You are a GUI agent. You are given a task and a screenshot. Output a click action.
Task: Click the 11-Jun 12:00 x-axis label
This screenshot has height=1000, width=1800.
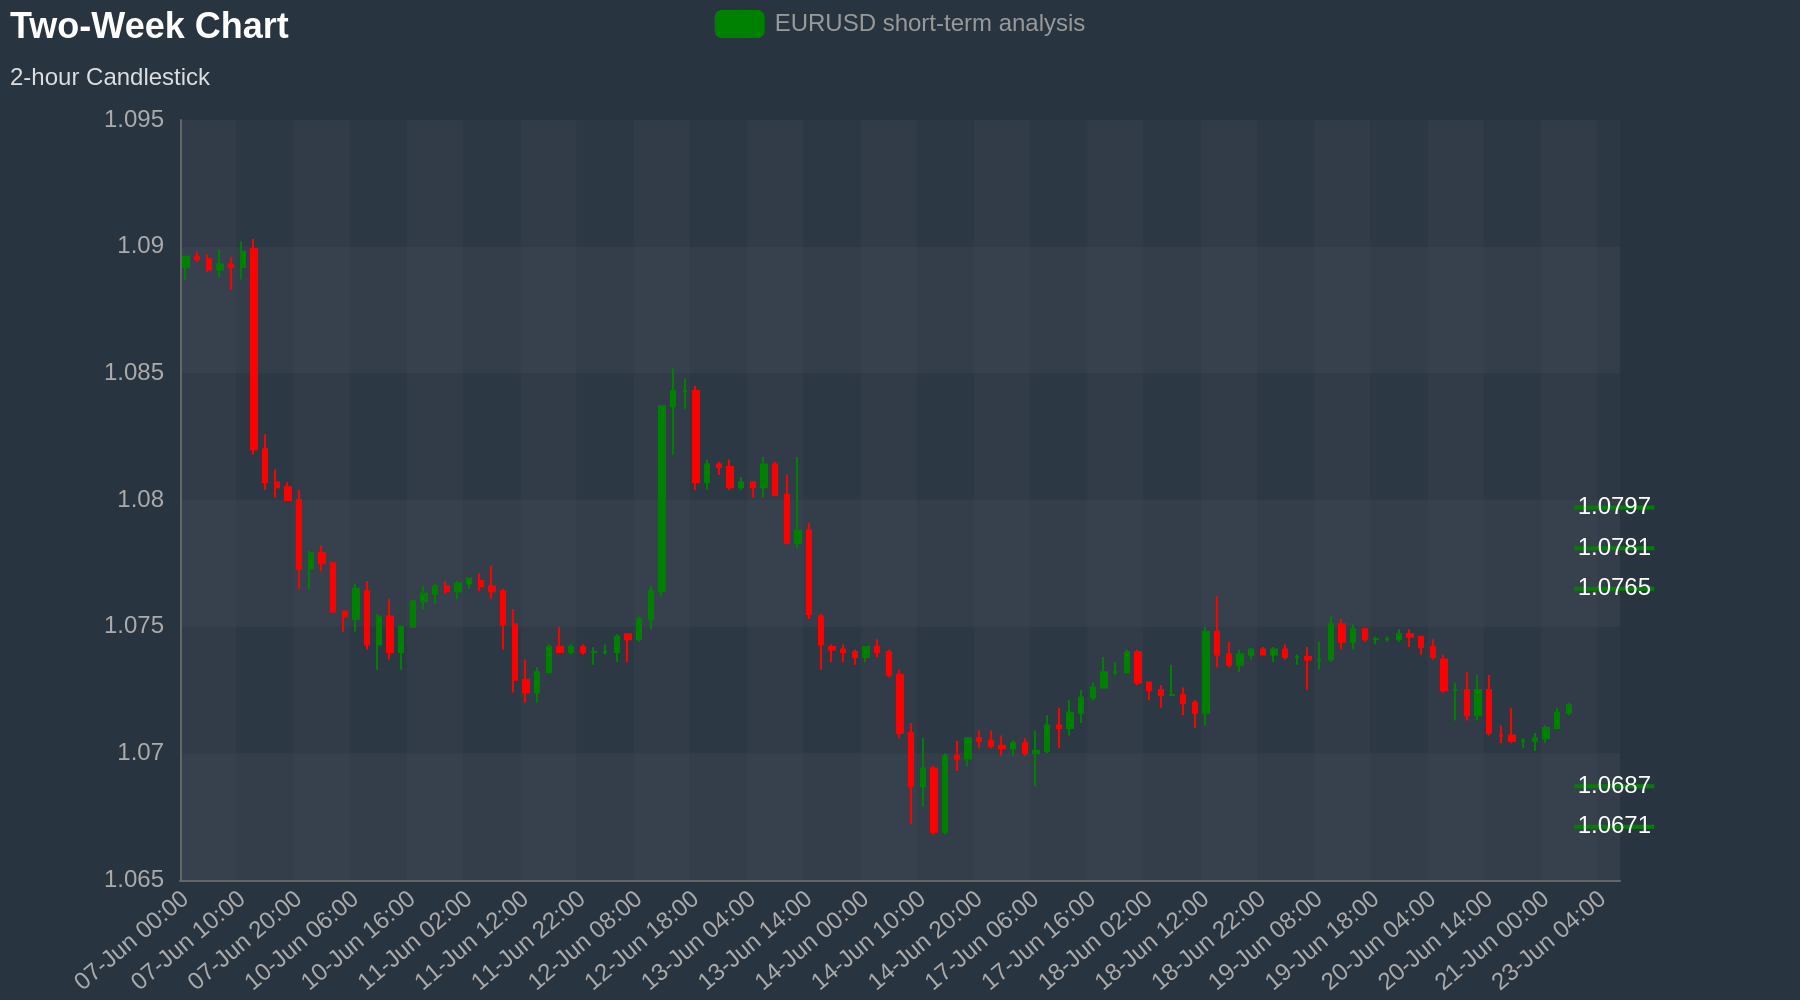coord(472,941)
